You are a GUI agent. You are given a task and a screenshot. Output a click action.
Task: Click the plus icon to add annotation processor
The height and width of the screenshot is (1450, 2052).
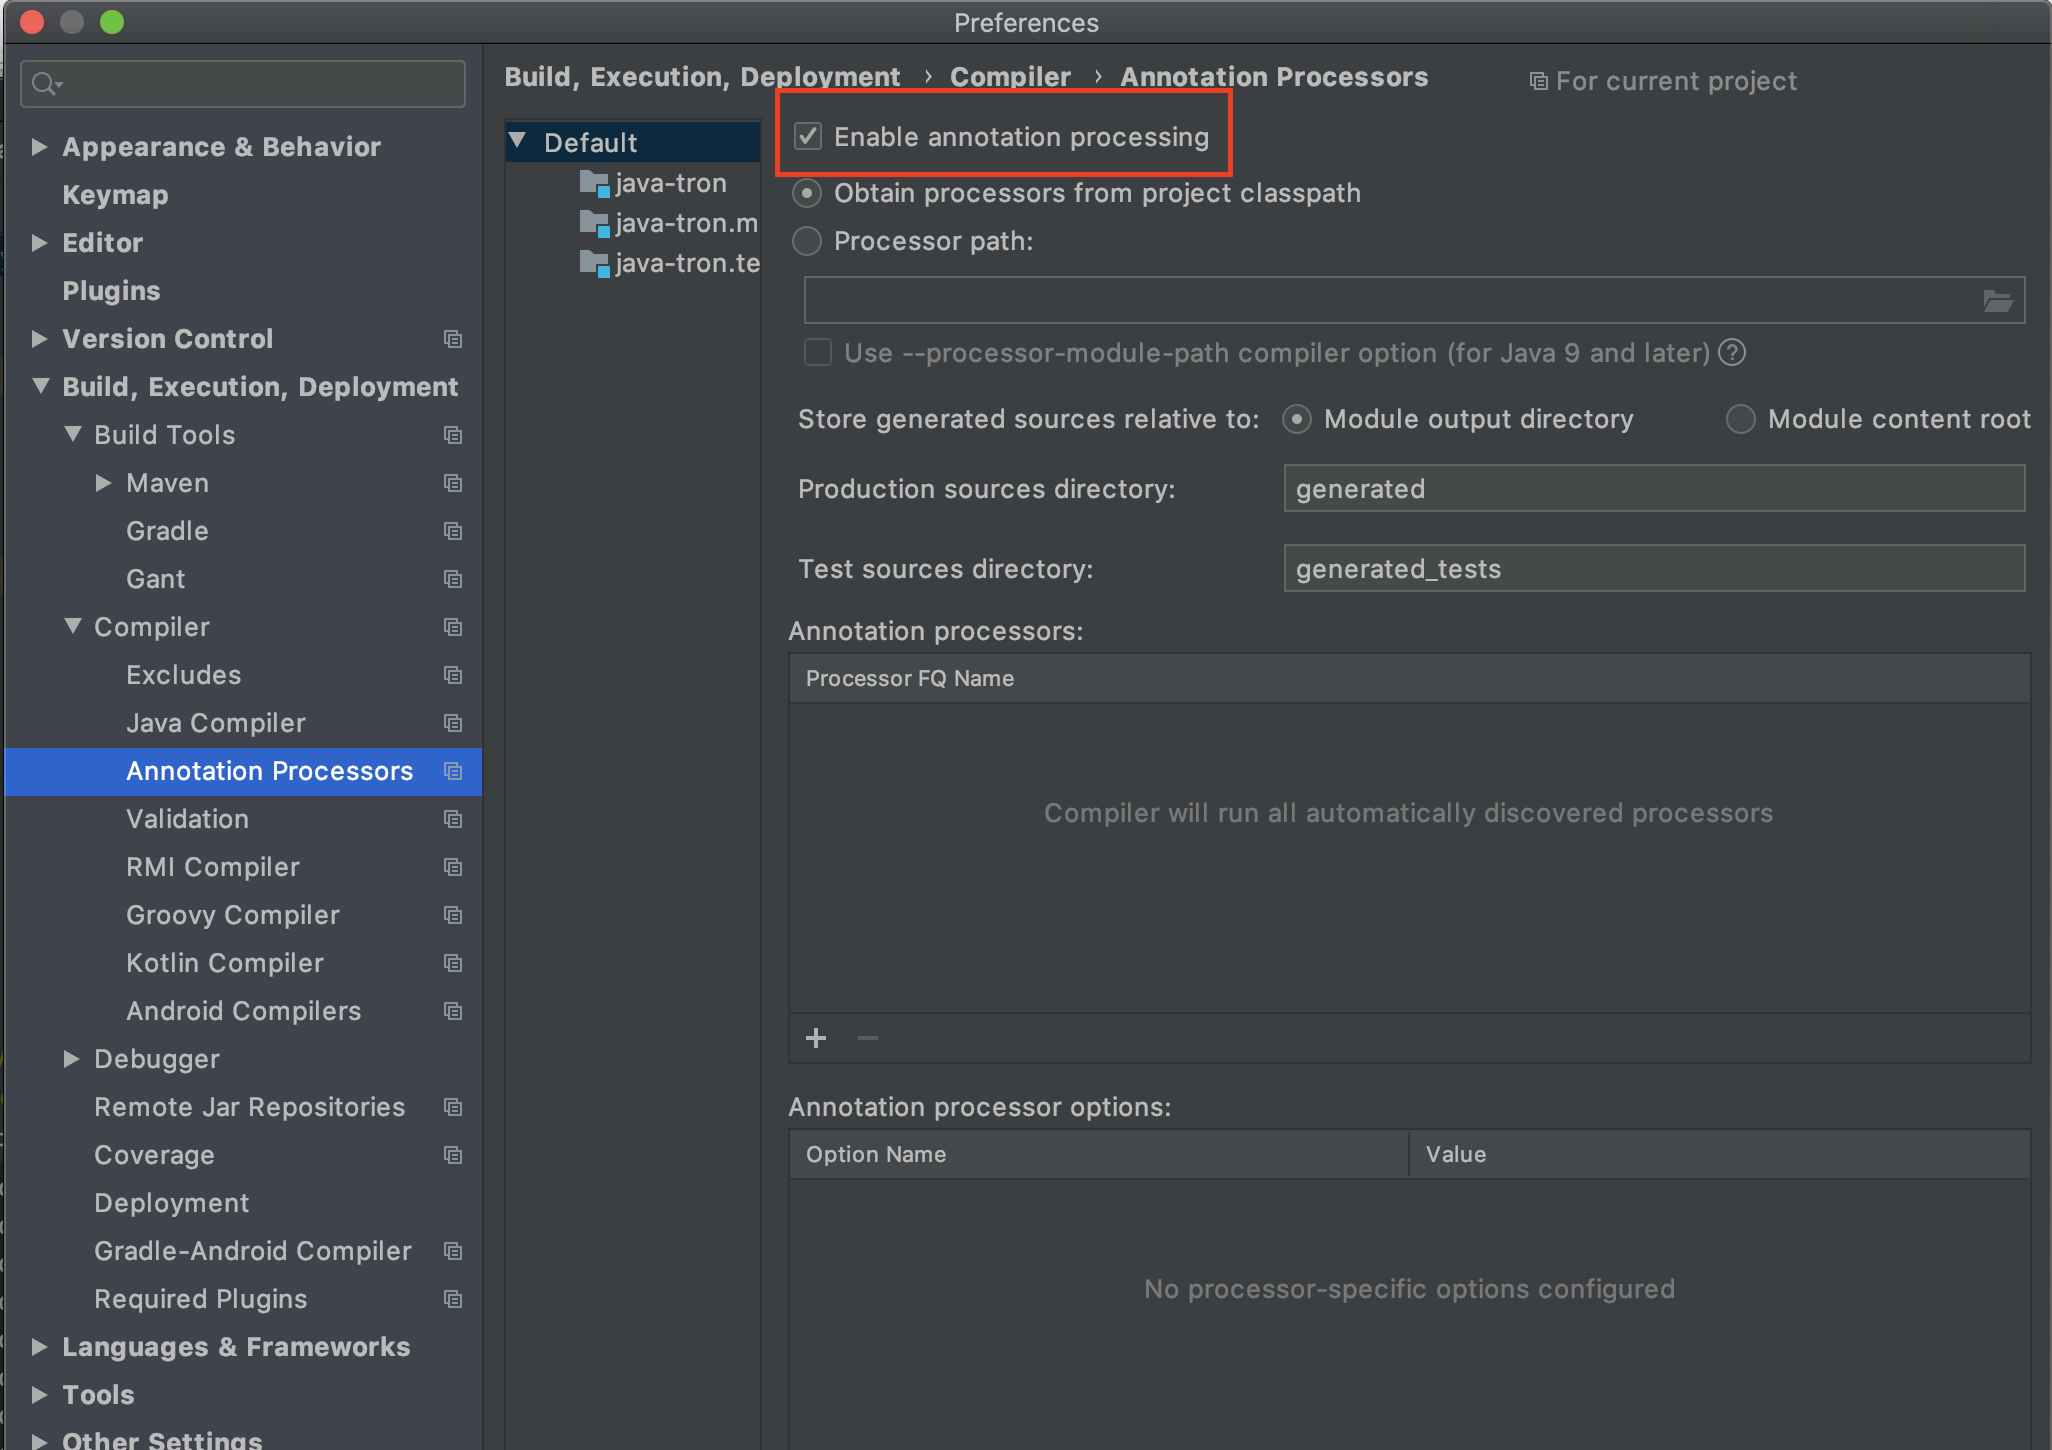click(x=816, y=1038)
